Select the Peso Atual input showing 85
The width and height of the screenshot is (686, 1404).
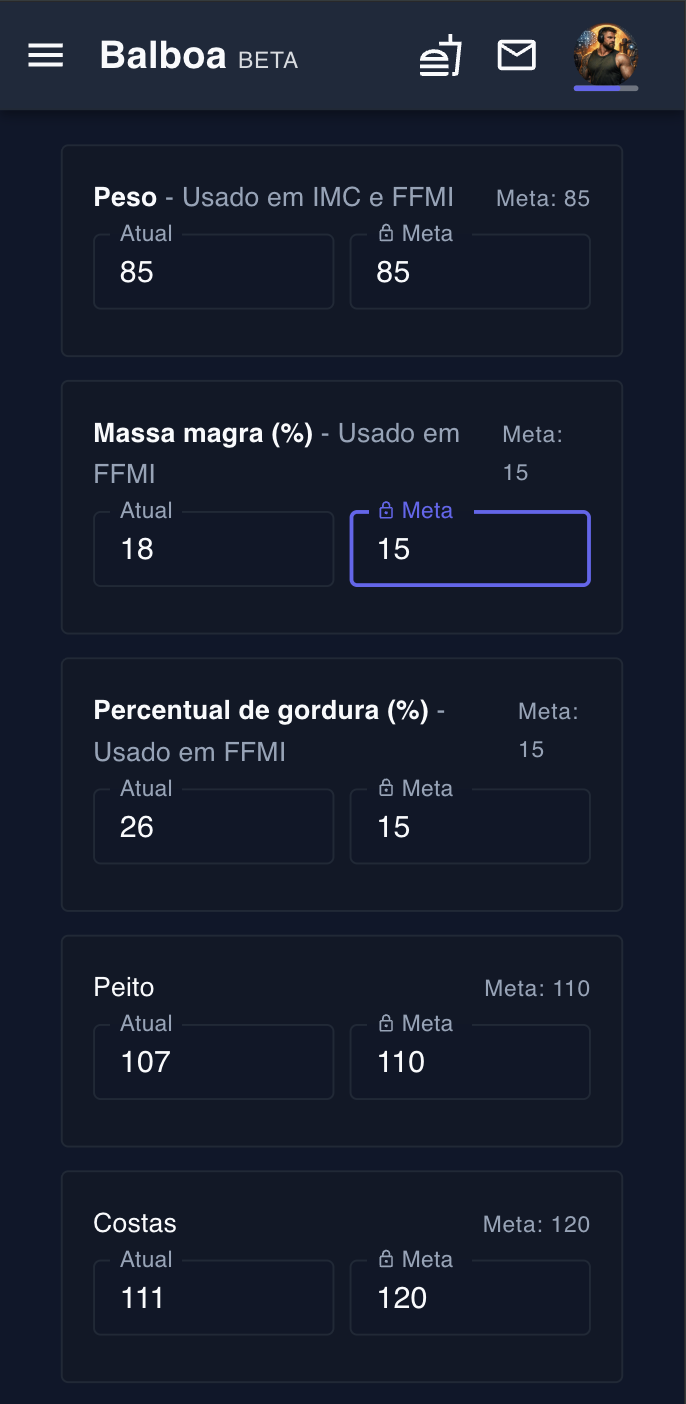(x=213, y=271)
